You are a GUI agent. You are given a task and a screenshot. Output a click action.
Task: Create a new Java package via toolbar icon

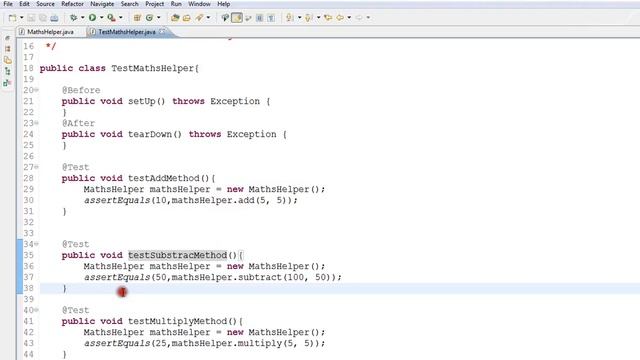(x=137, y=18)
